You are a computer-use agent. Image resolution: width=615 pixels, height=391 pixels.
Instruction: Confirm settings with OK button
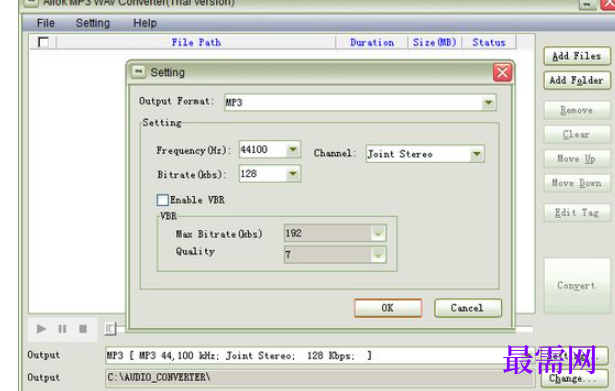pyautogui.click(x=388, y=308)
